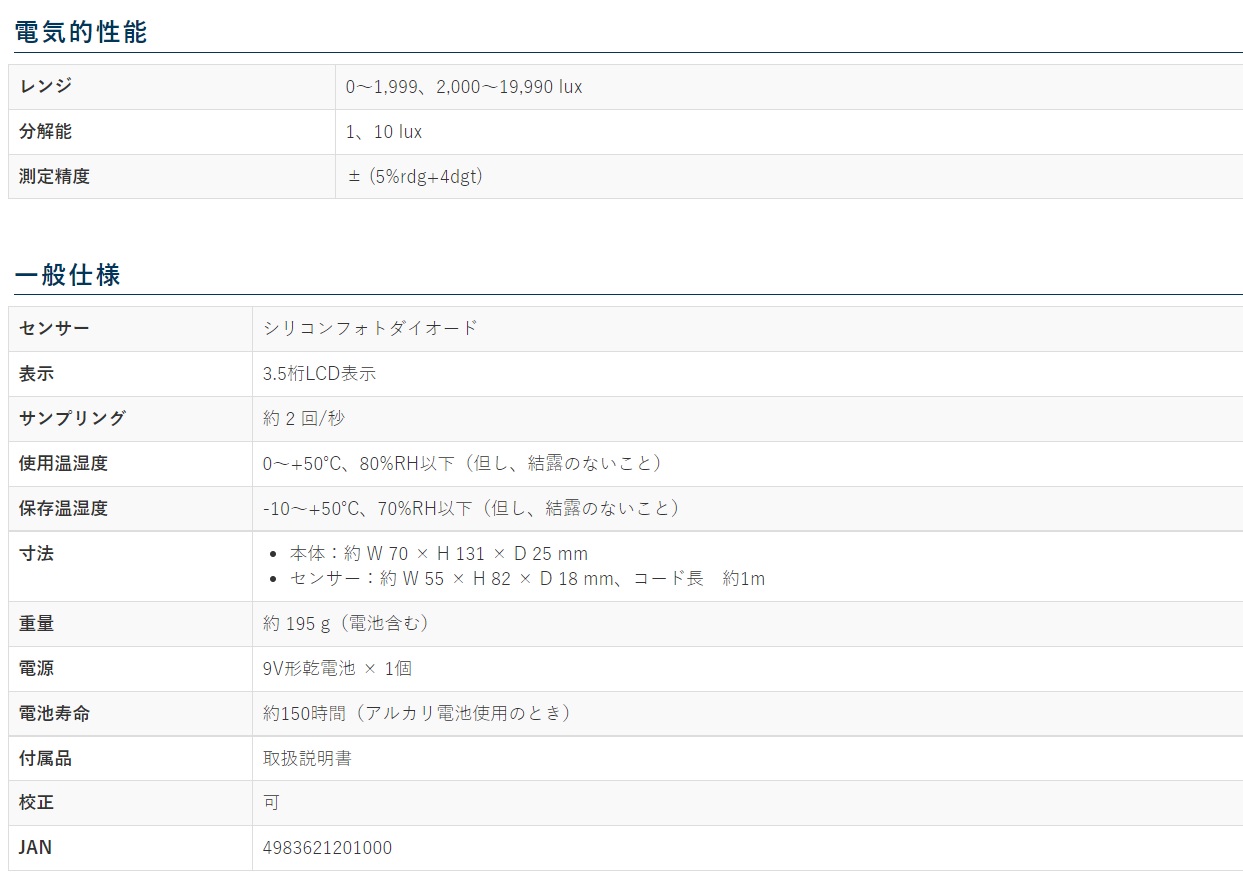1243x881 pixels.
Task: Click the range value 0～1,999、2,000～19,990 lux
Action: coord(464,87)
